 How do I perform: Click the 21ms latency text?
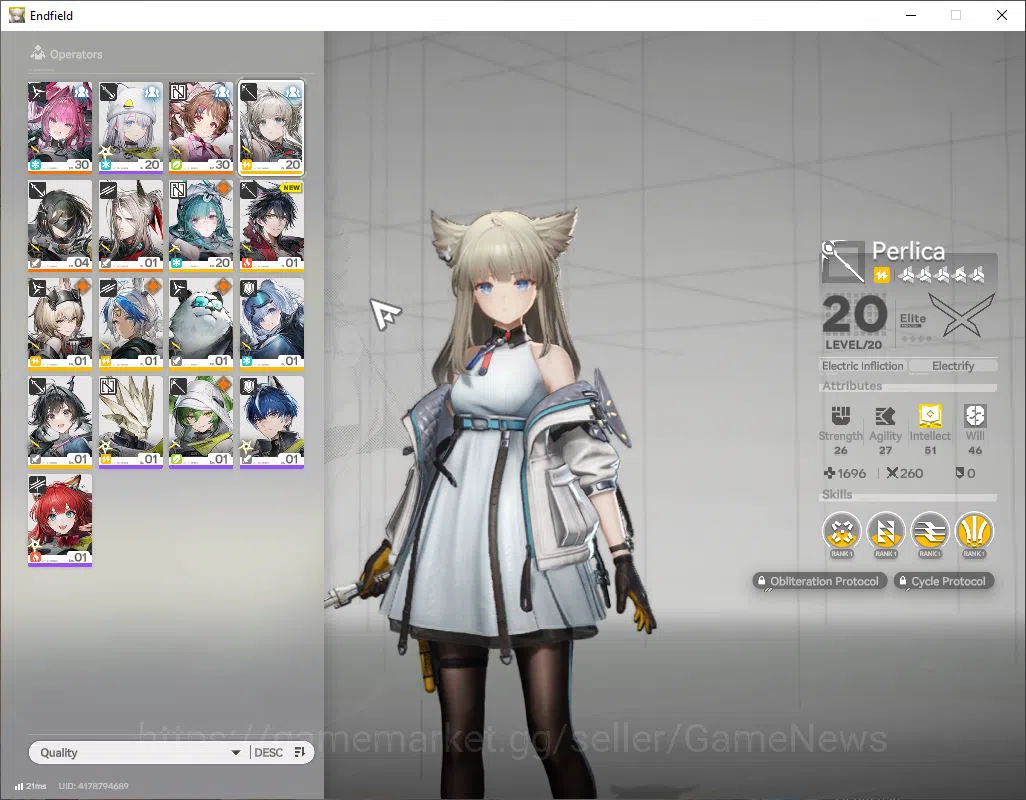click(x=36, y=786)
